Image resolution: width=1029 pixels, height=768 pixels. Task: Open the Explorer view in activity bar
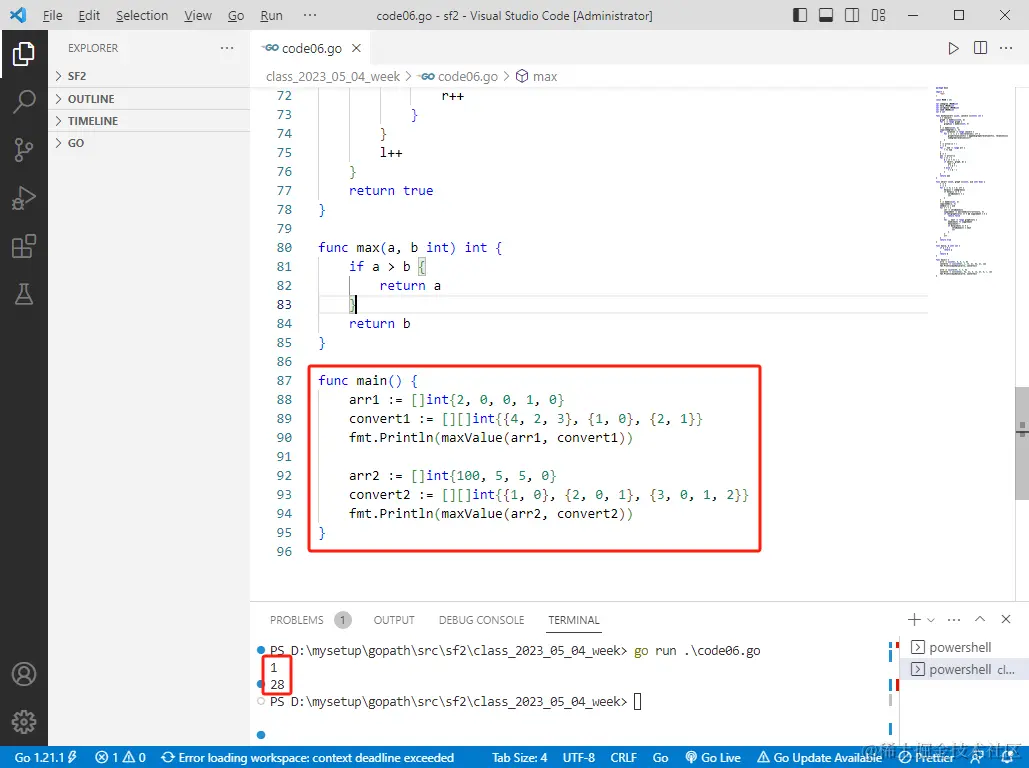[24, 54]
